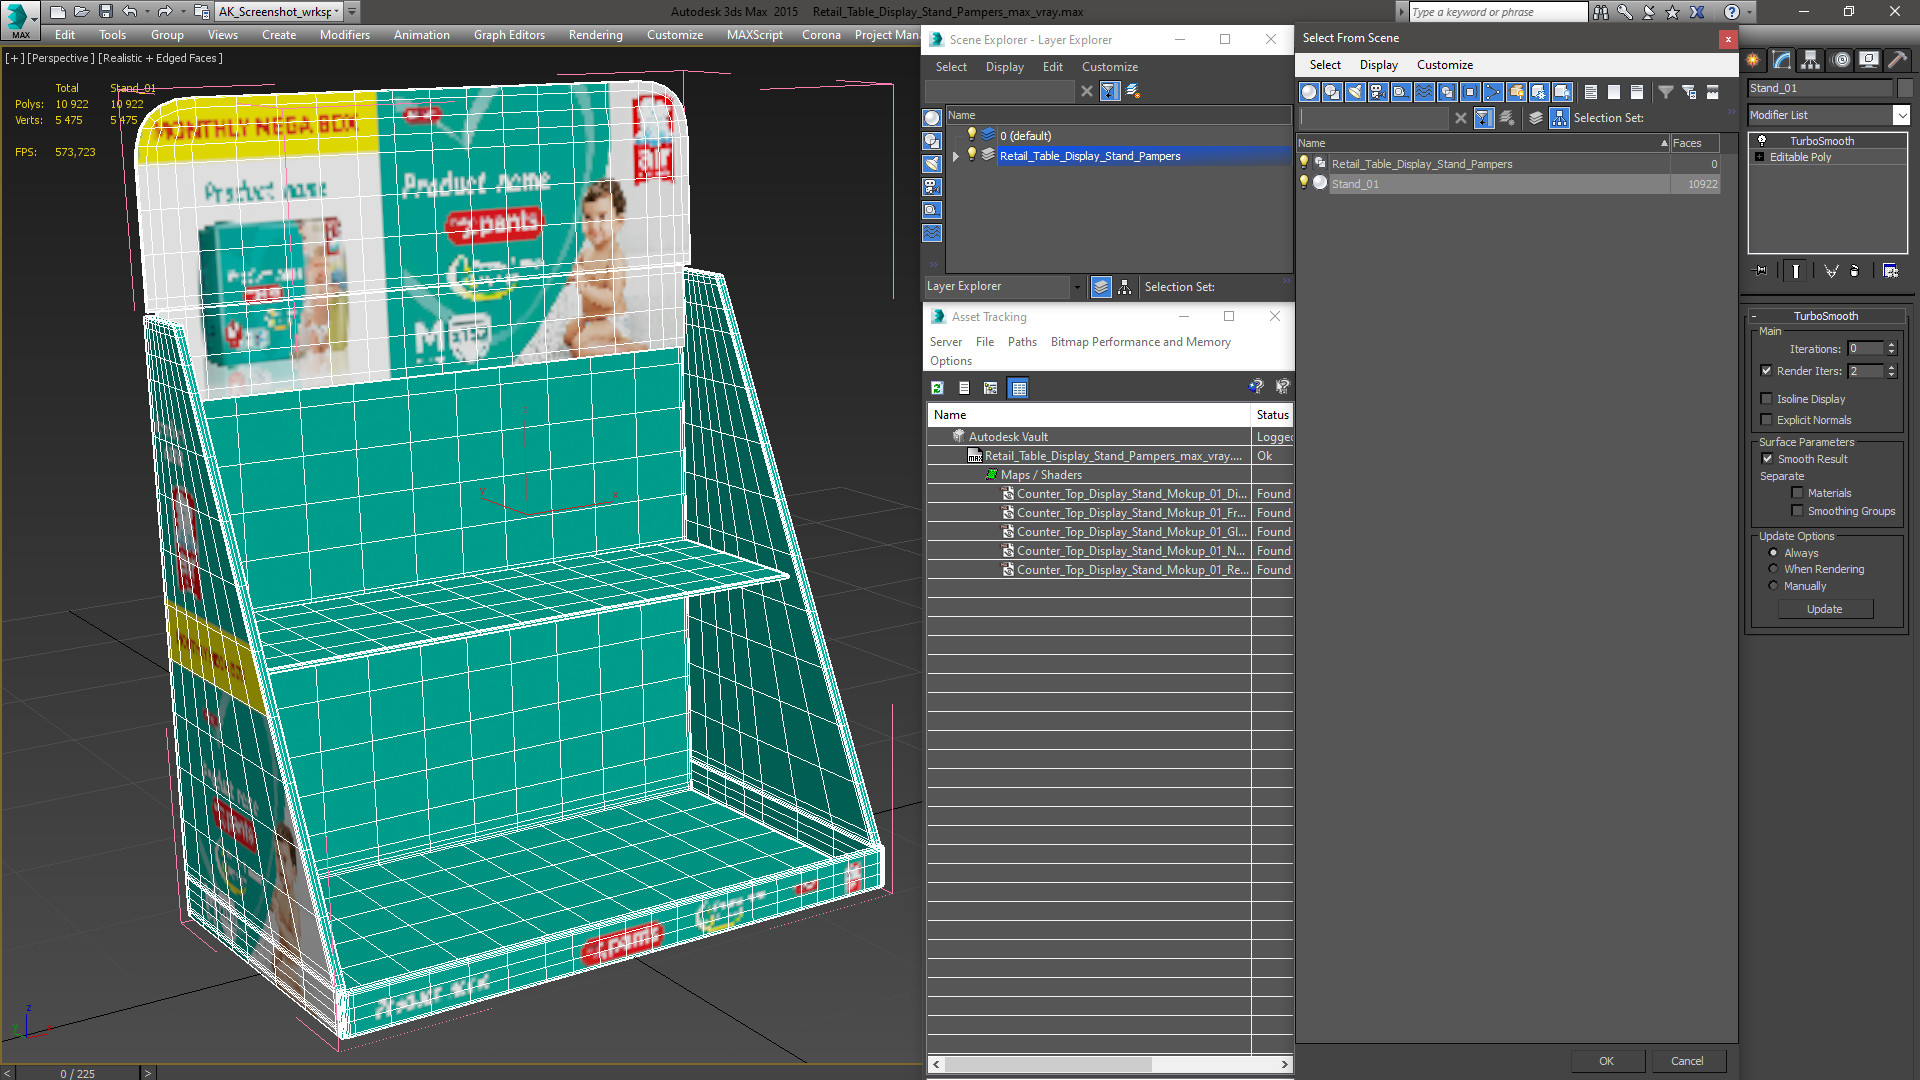Select the Always update option

tap(1773, 553)
